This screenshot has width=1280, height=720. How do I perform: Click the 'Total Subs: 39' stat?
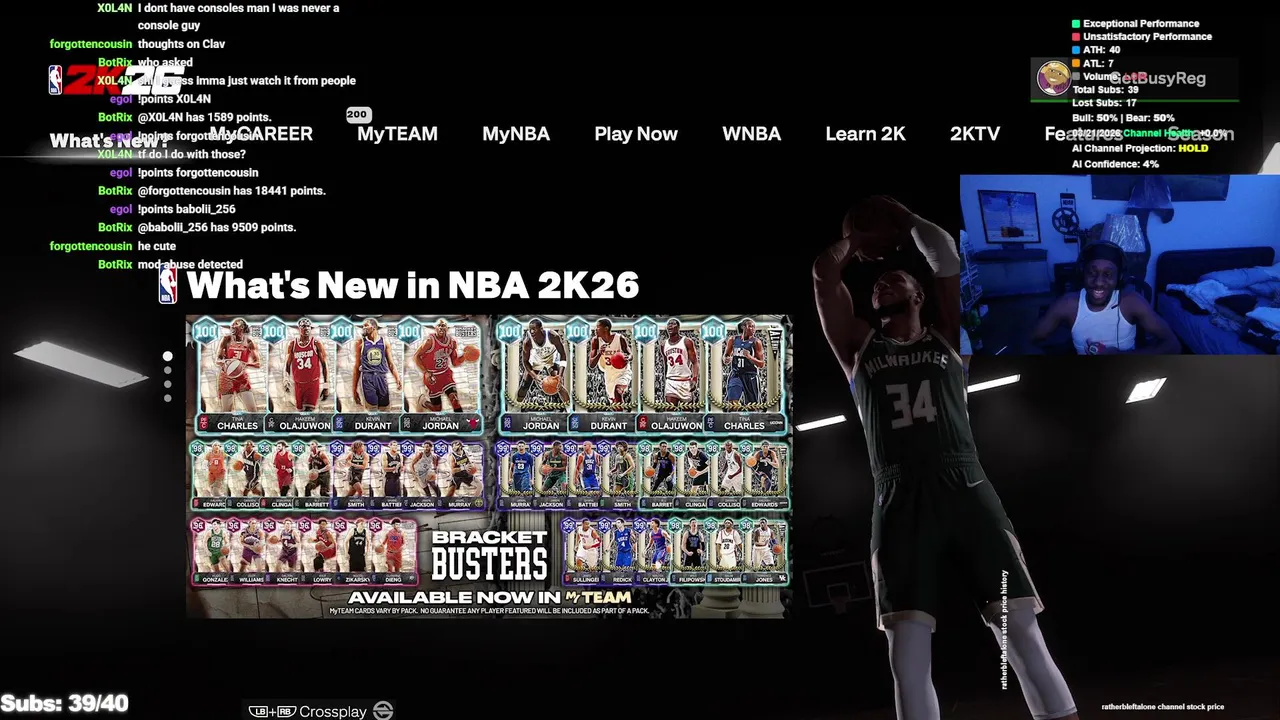click(1105, 89)
